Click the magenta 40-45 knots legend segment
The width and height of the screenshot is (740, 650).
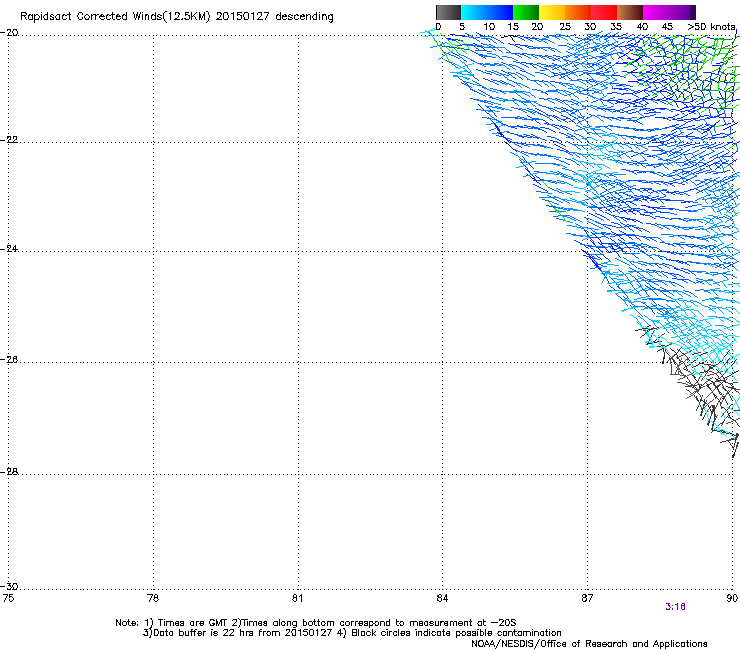tap(656, 12)
